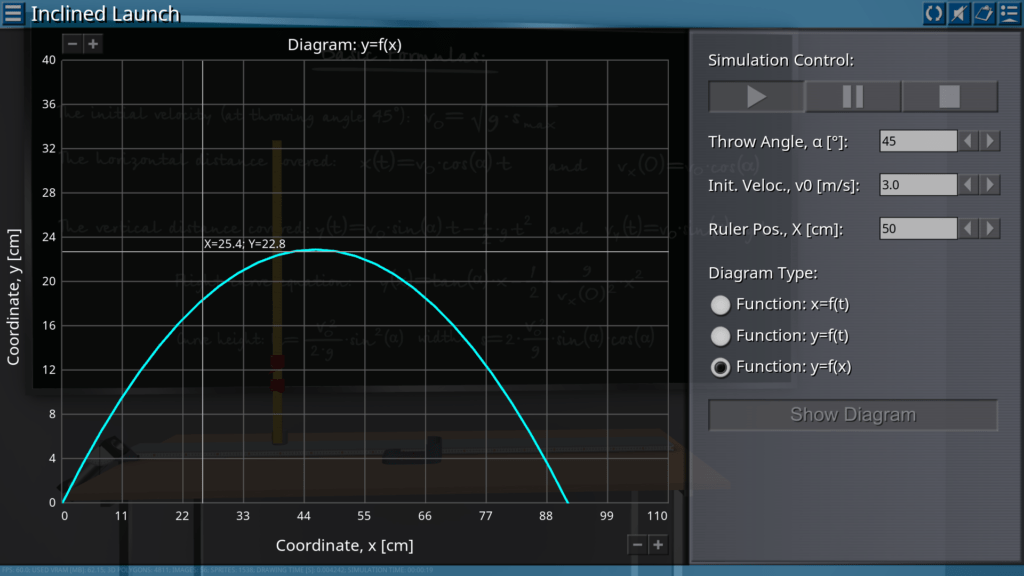The height and width of the screenshot is (576, 1024).
Task: Click the Show Diagram button
Action: (853, 415)
